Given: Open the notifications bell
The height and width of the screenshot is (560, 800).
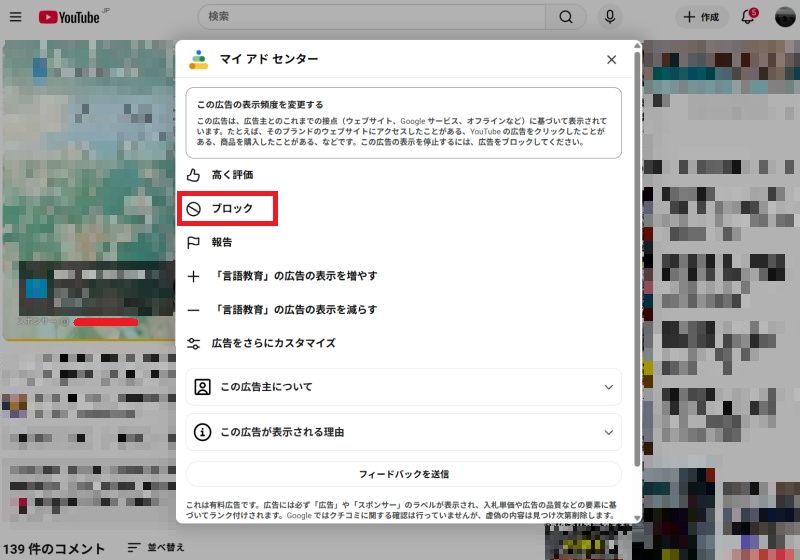Looking at the screenshot, I should point(748,17).
